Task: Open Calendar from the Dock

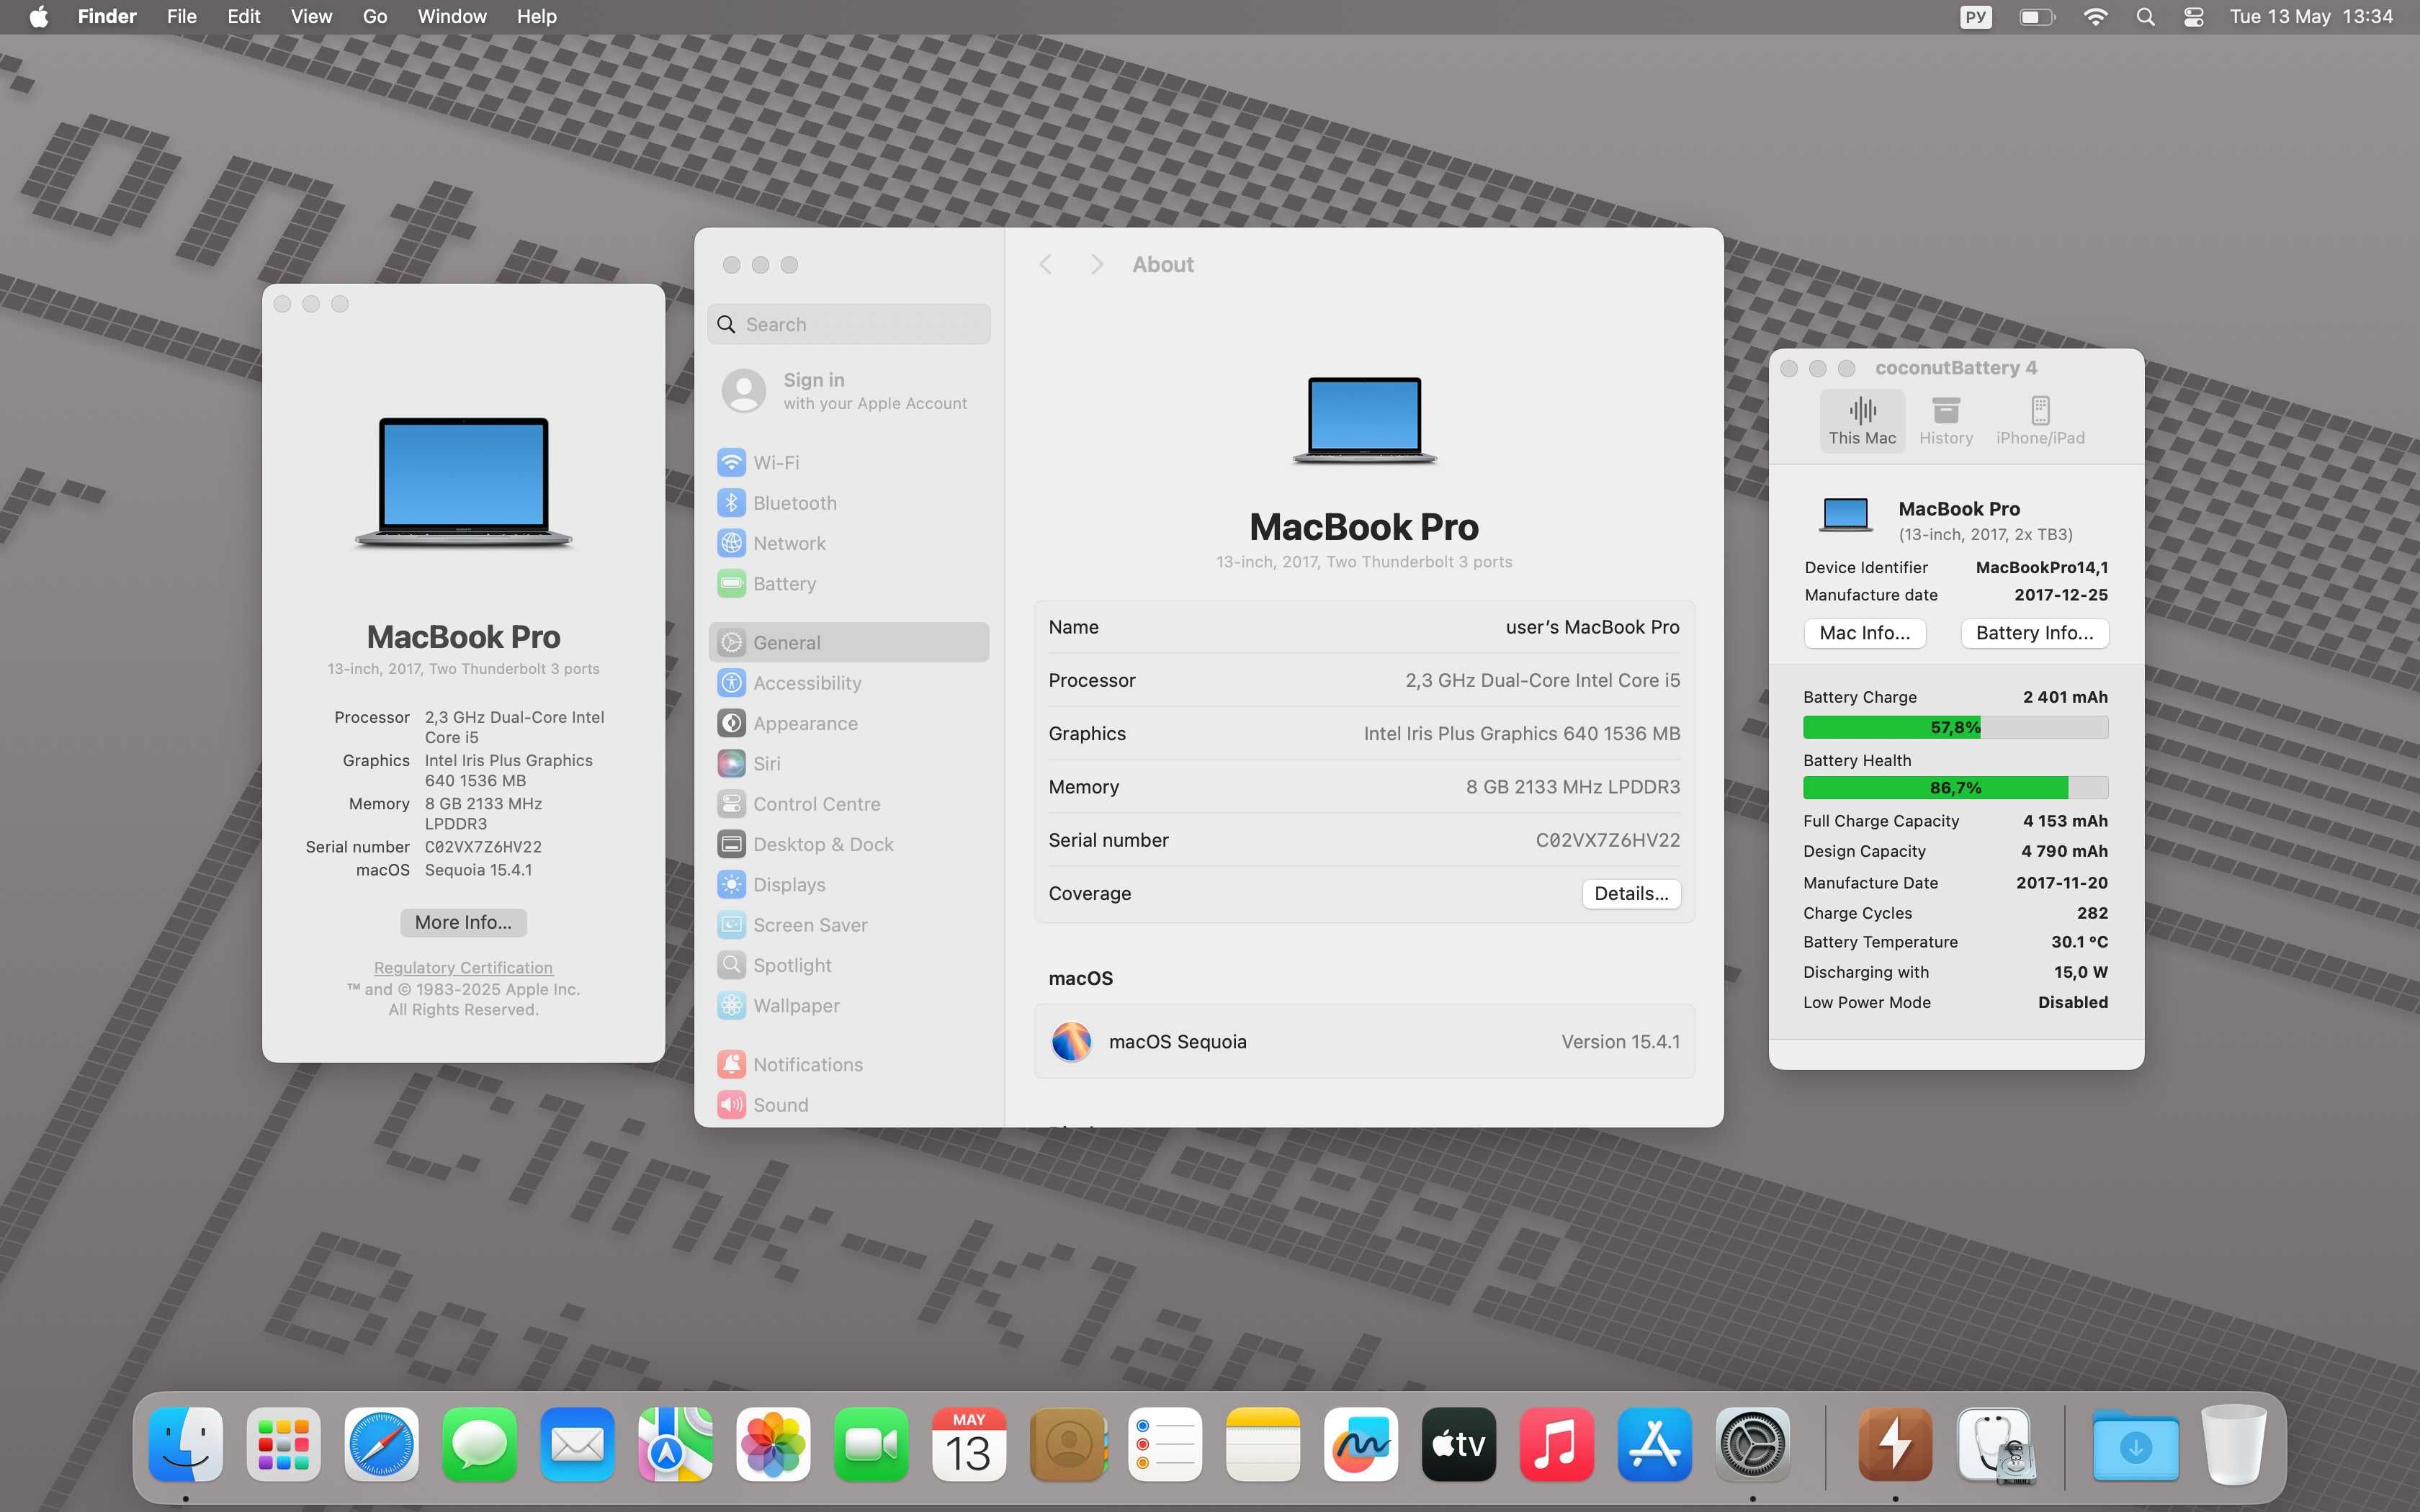Action: (x=969, y=1444)
